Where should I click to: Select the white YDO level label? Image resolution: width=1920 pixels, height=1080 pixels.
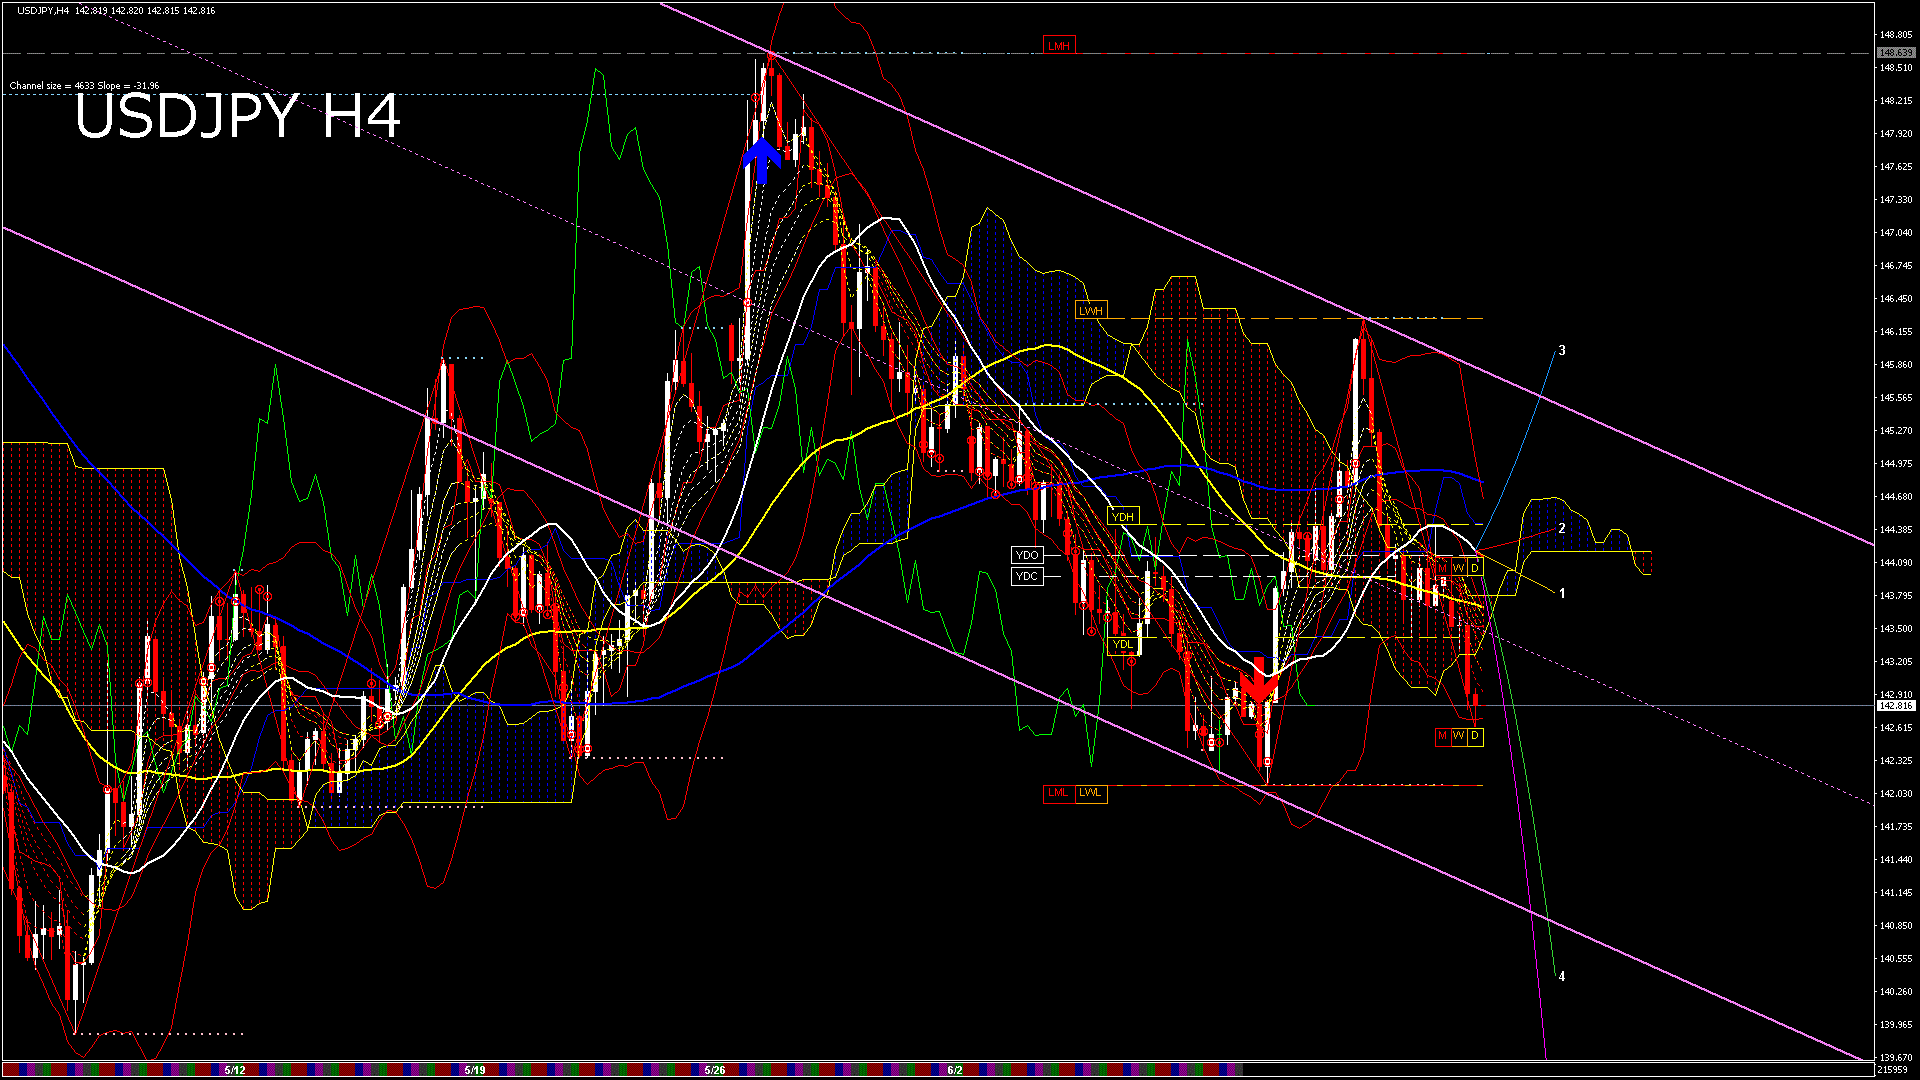[1027, 555]
